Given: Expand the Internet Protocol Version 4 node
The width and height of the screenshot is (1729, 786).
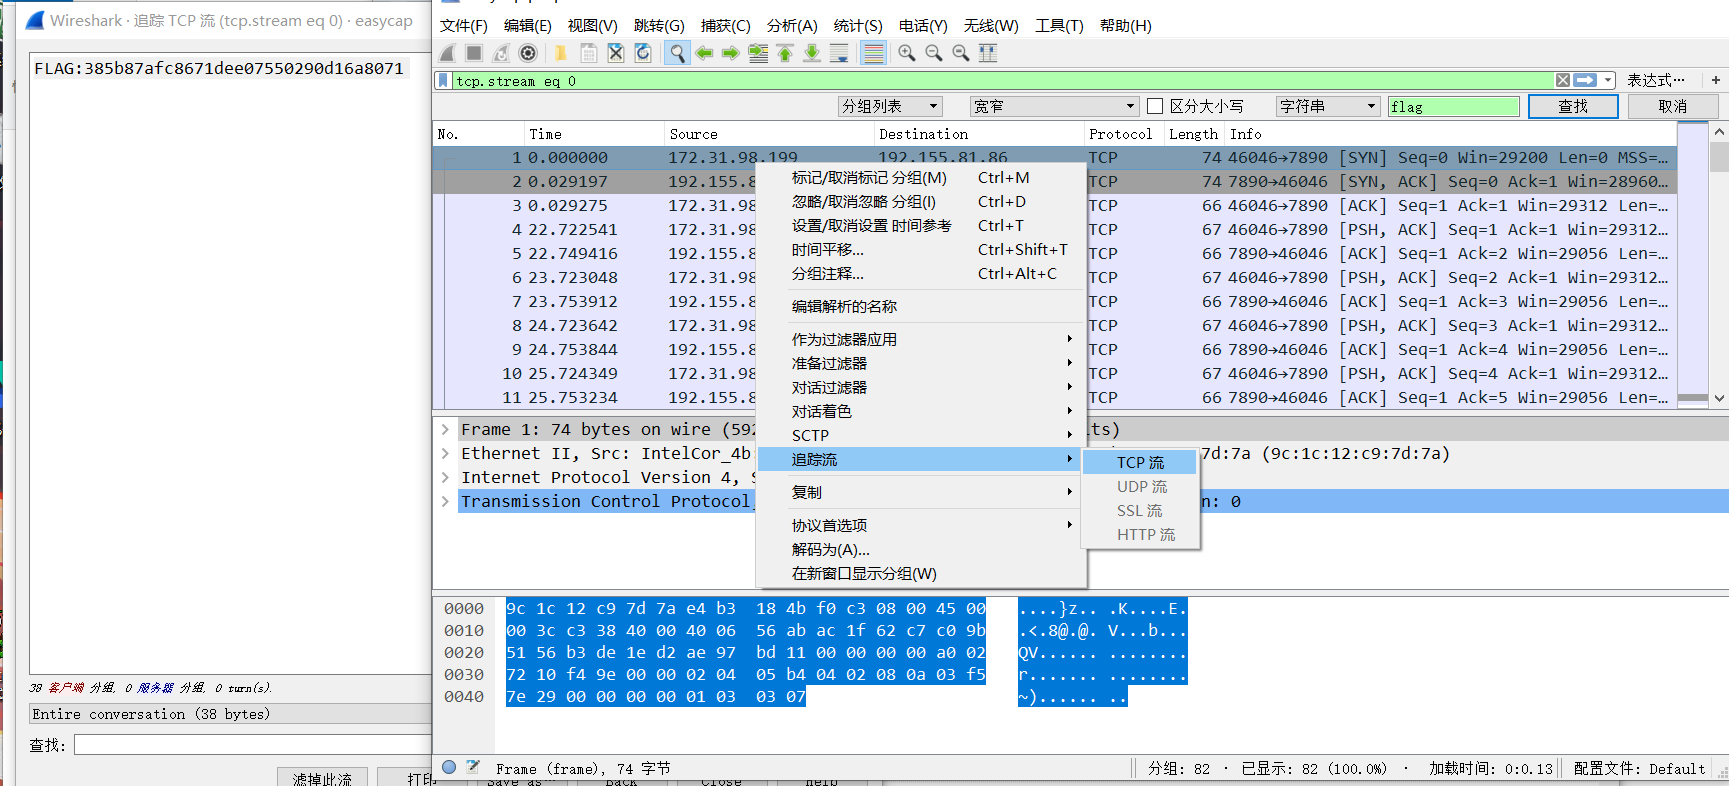Looking at the screenshot, I should (x=445, y=477).
